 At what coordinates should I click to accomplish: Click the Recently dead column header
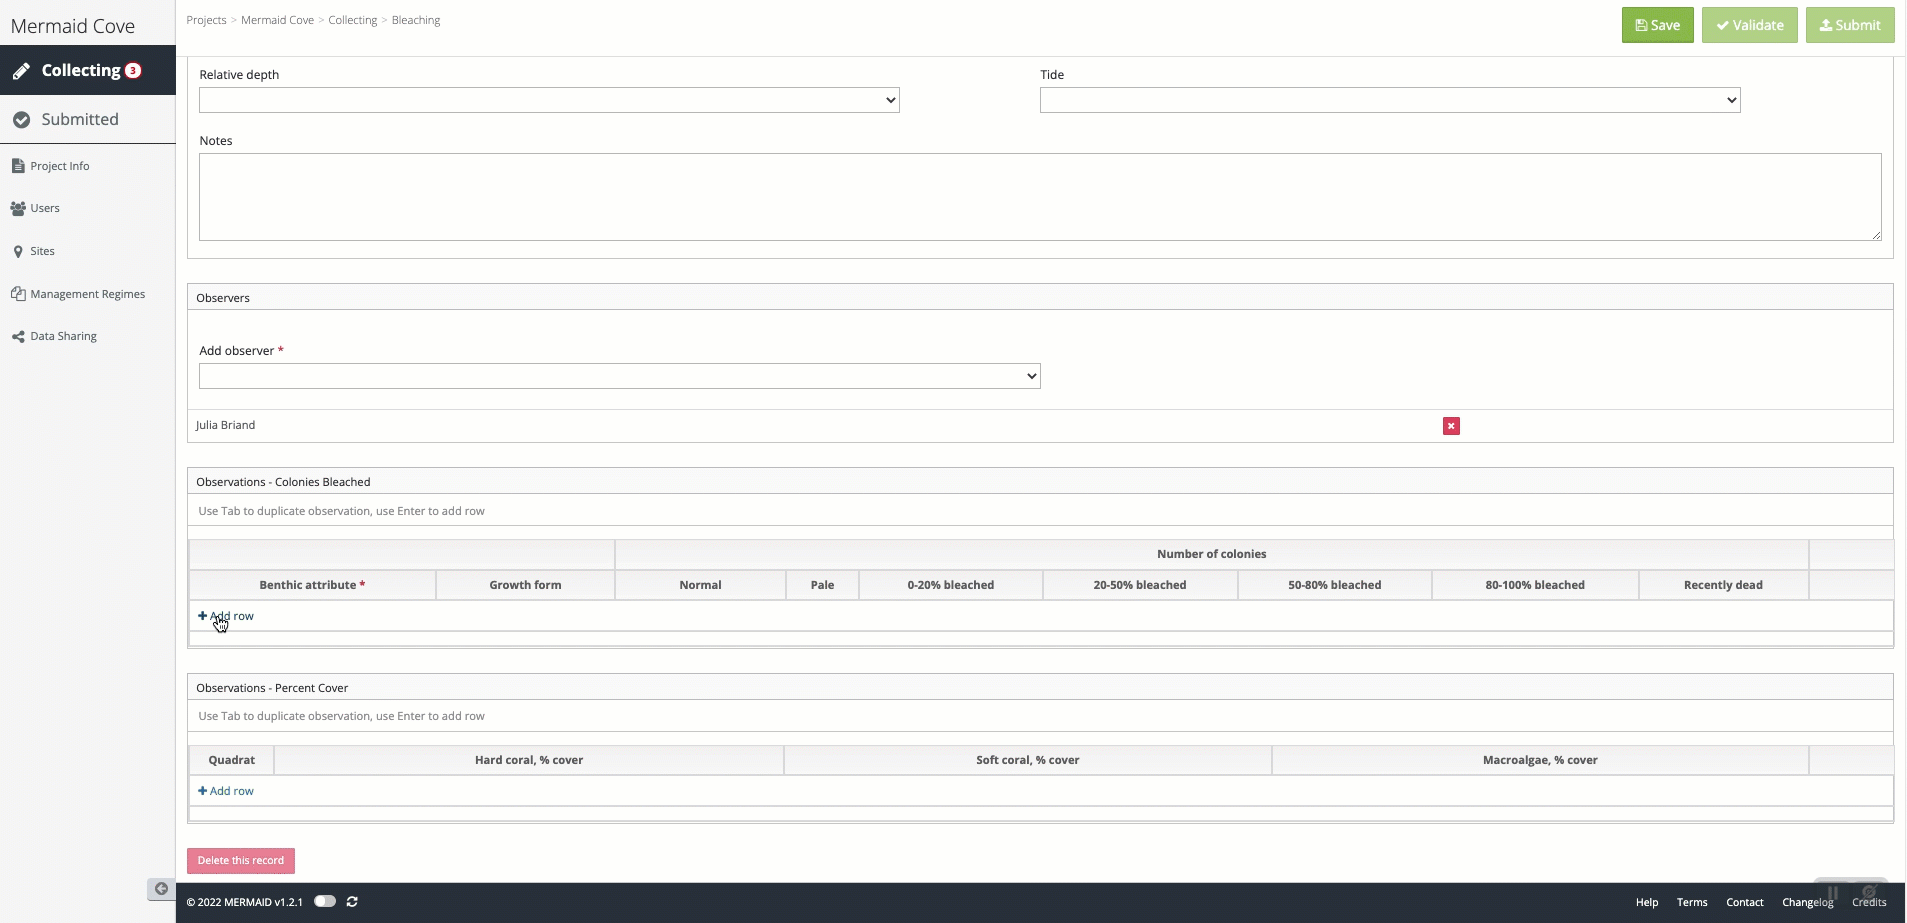click(1723, 585)
